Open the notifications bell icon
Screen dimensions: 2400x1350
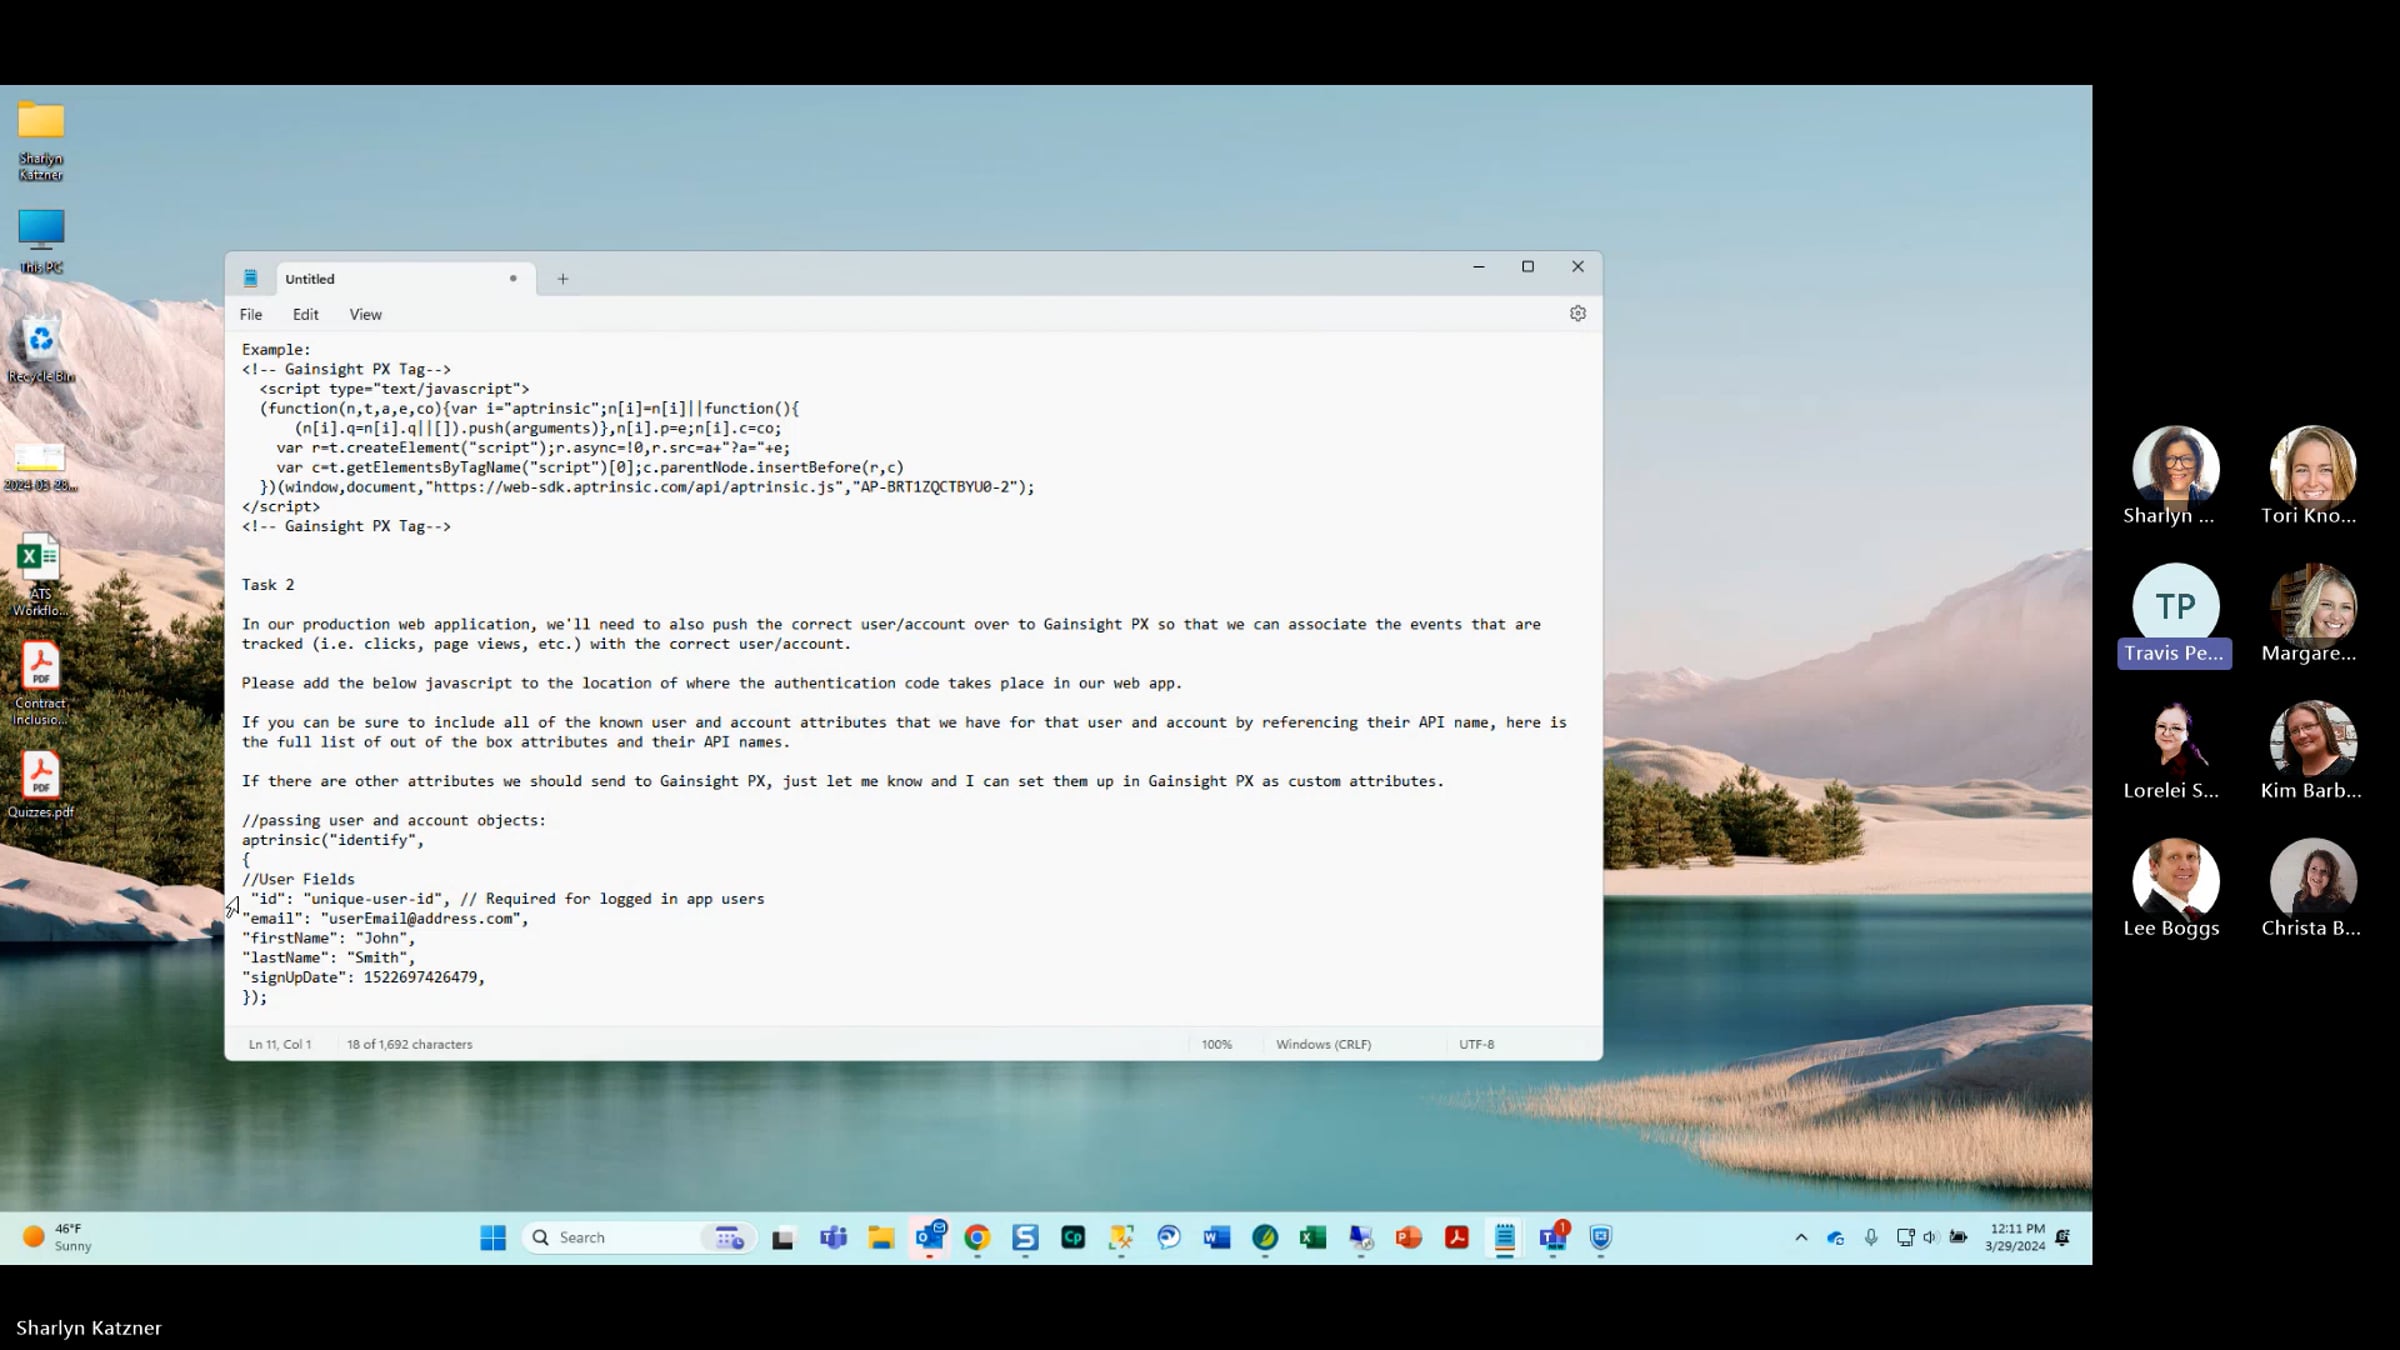[2063, 1238]
